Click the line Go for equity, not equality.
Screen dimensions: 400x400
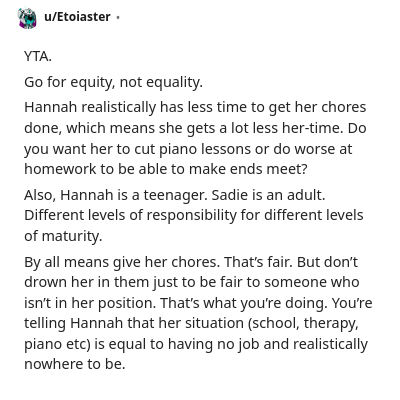pos(113,82)
